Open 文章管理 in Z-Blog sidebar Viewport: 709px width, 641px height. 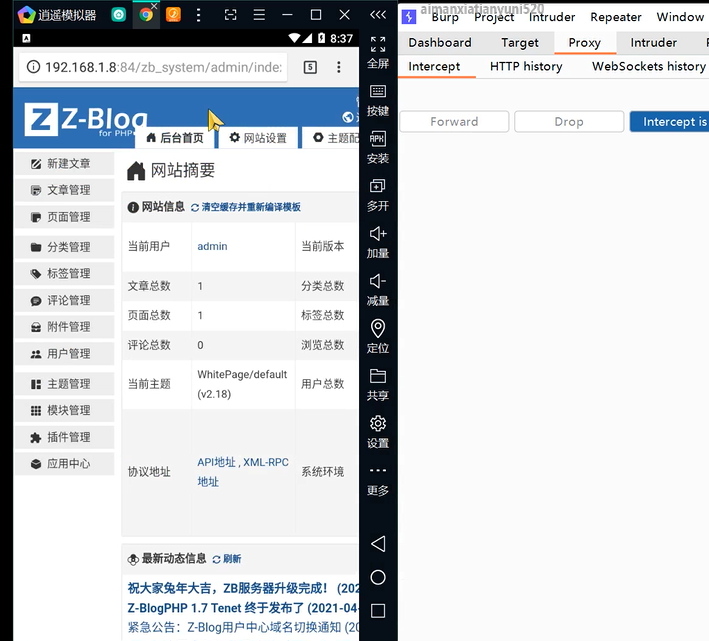pos(64,190)
